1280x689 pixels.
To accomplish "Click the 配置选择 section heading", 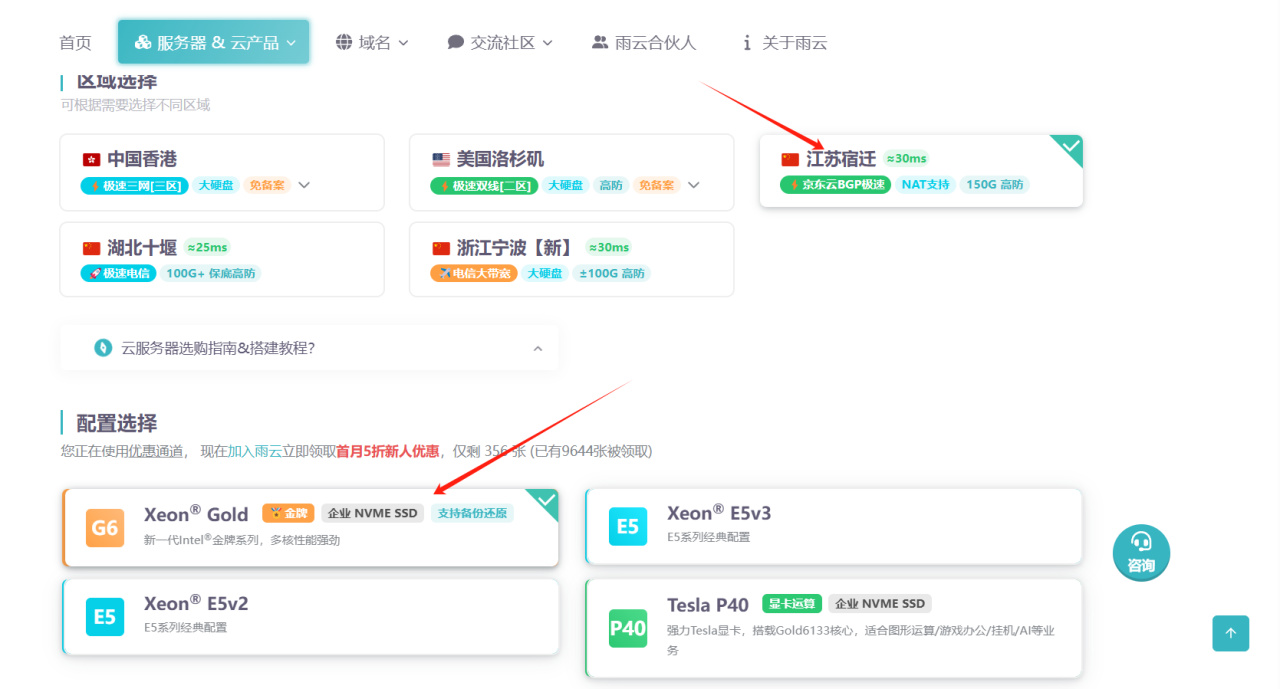I will (117, 423).
